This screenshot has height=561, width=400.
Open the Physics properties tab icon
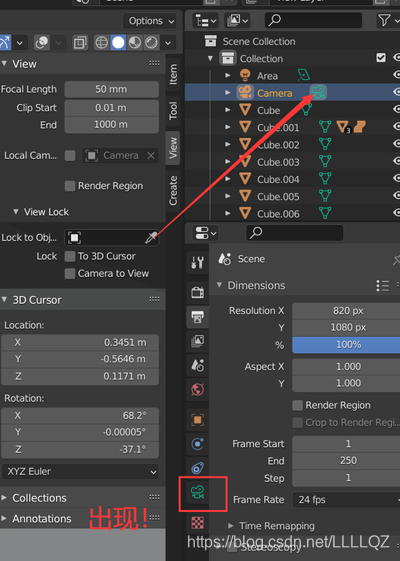pyautogui.click(x=197, y=444)
